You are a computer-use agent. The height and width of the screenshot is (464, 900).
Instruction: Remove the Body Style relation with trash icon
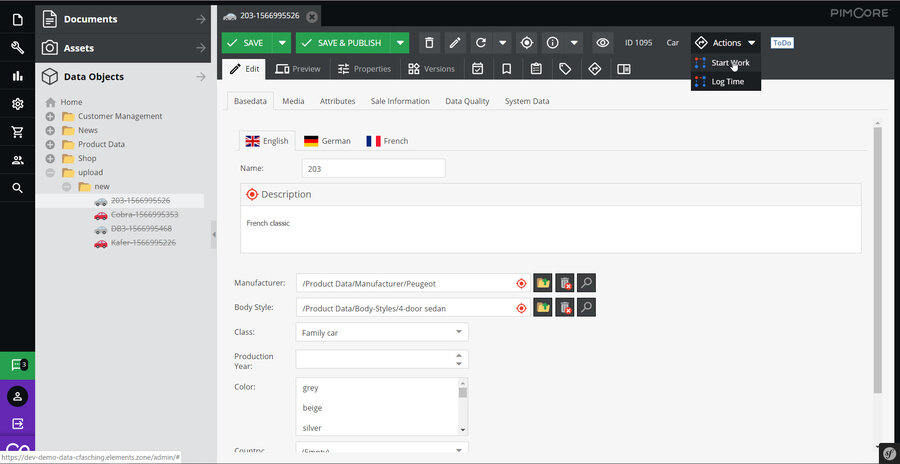click(x=565, y=308)
